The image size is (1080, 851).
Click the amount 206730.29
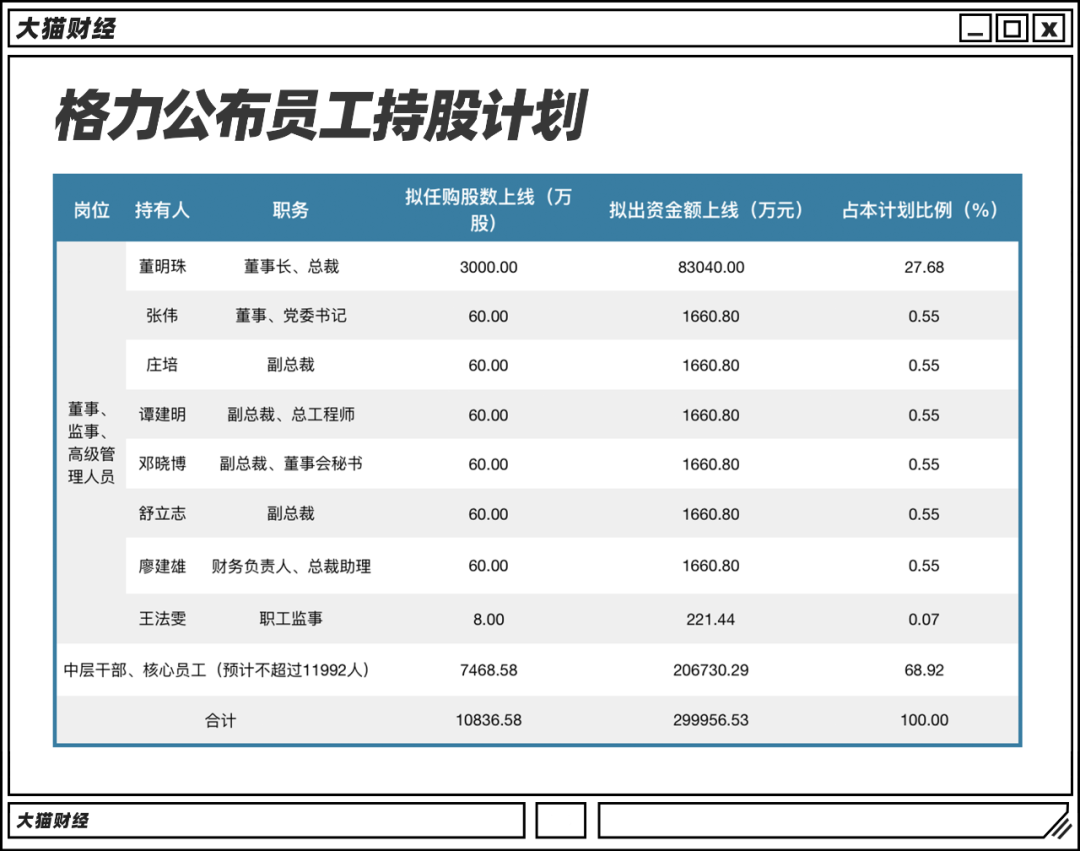(711, 670)
